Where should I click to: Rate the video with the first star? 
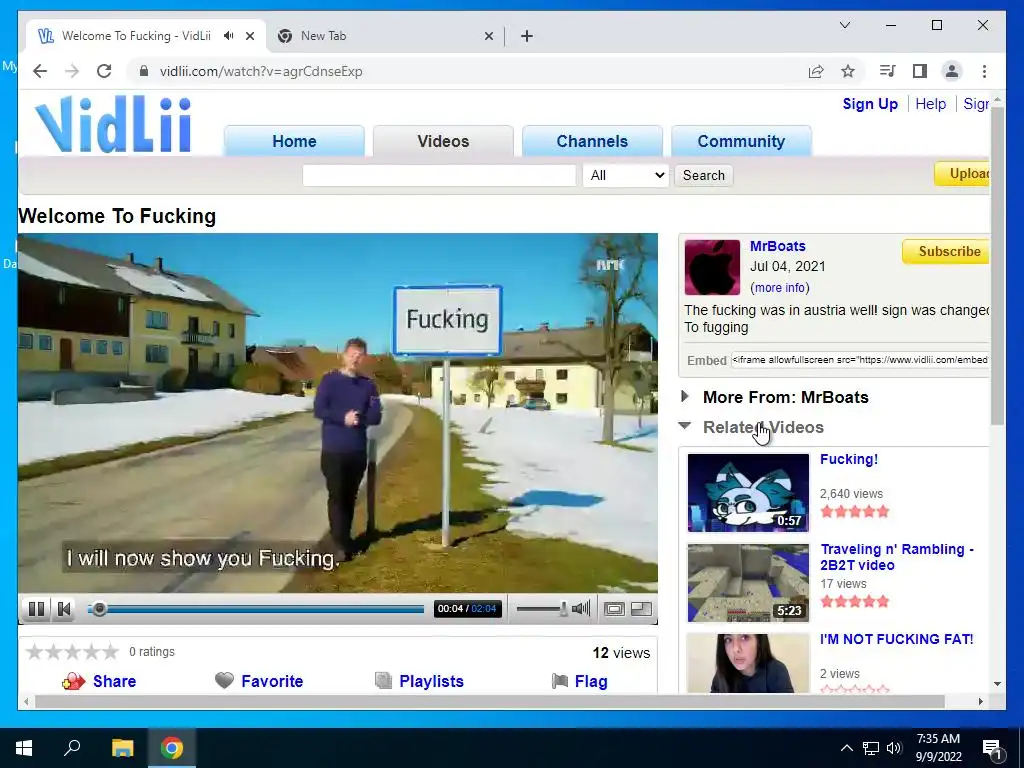tap(35, 652)
